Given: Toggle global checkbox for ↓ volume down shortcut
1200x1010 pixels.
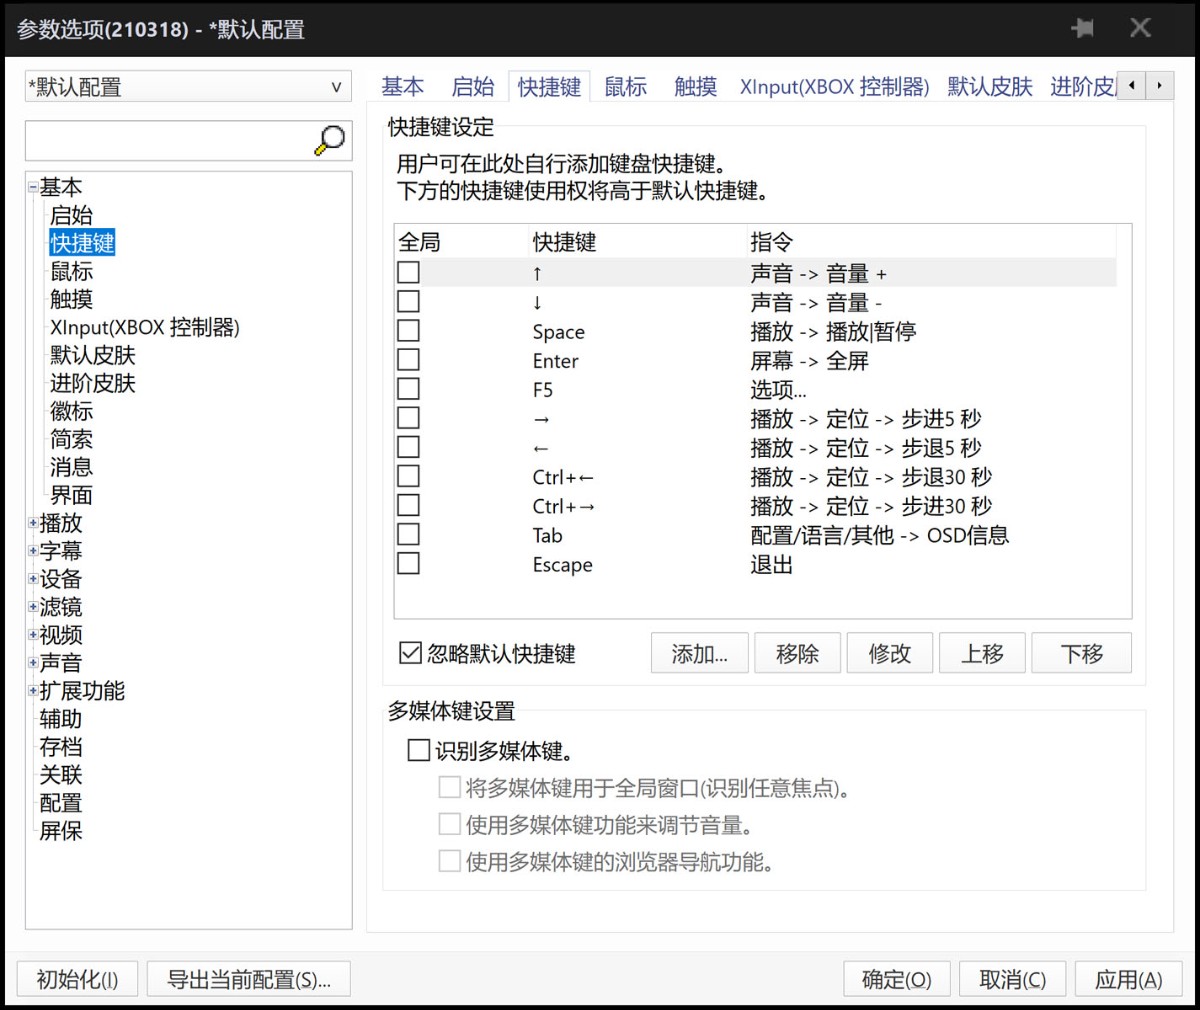Looking at the screenshot, I should click(x=408, y=301).
